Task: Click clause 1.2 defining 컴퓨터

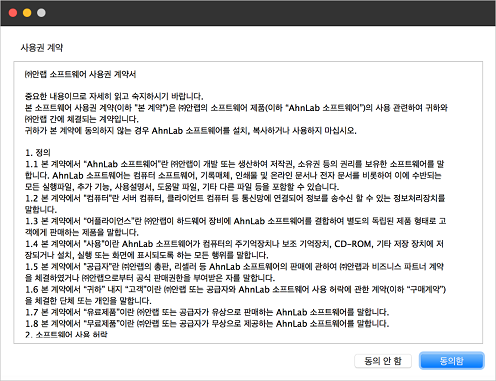Action: (x=235, y=204)
